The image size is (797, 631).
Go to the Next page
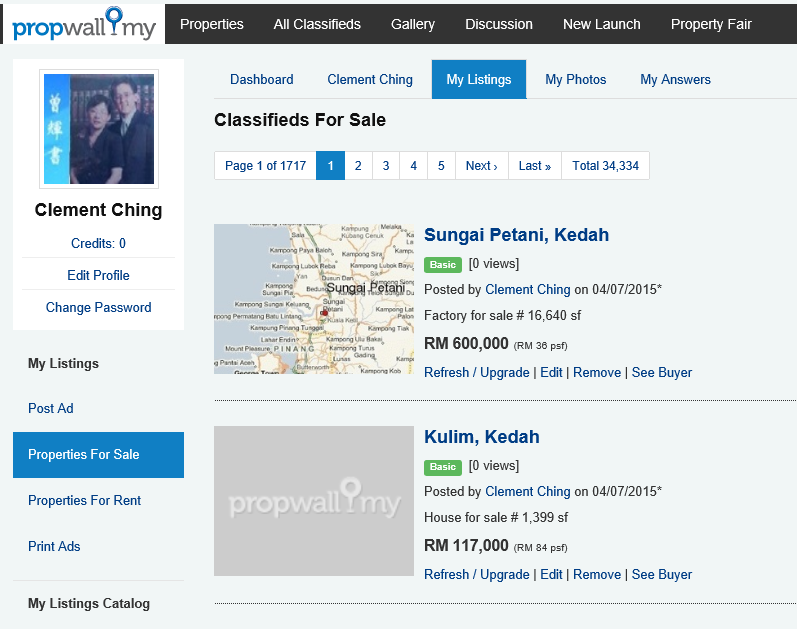coord(482,166)
